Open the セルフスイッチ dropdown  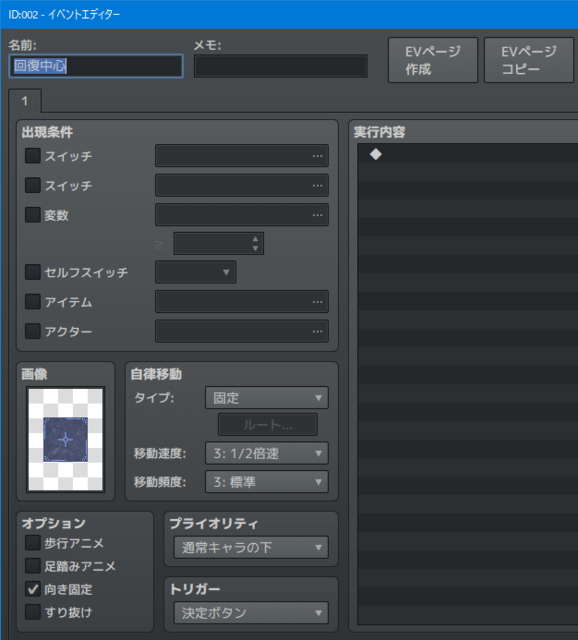click(196, 272)
